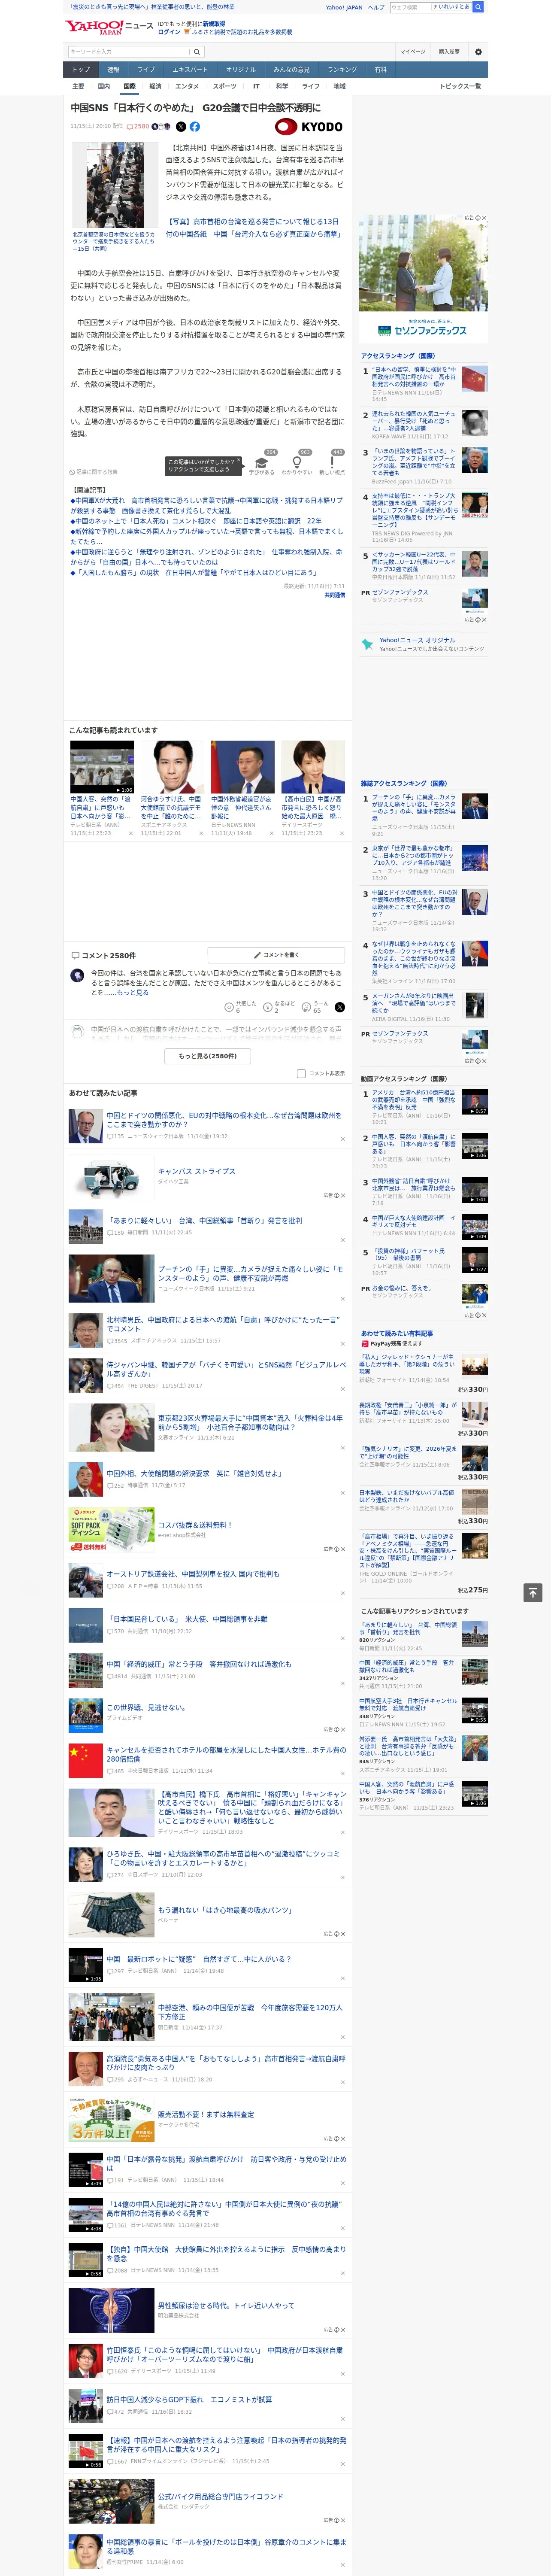Open 竹田恒泰氏 article link

click(x=225, y=2355)
